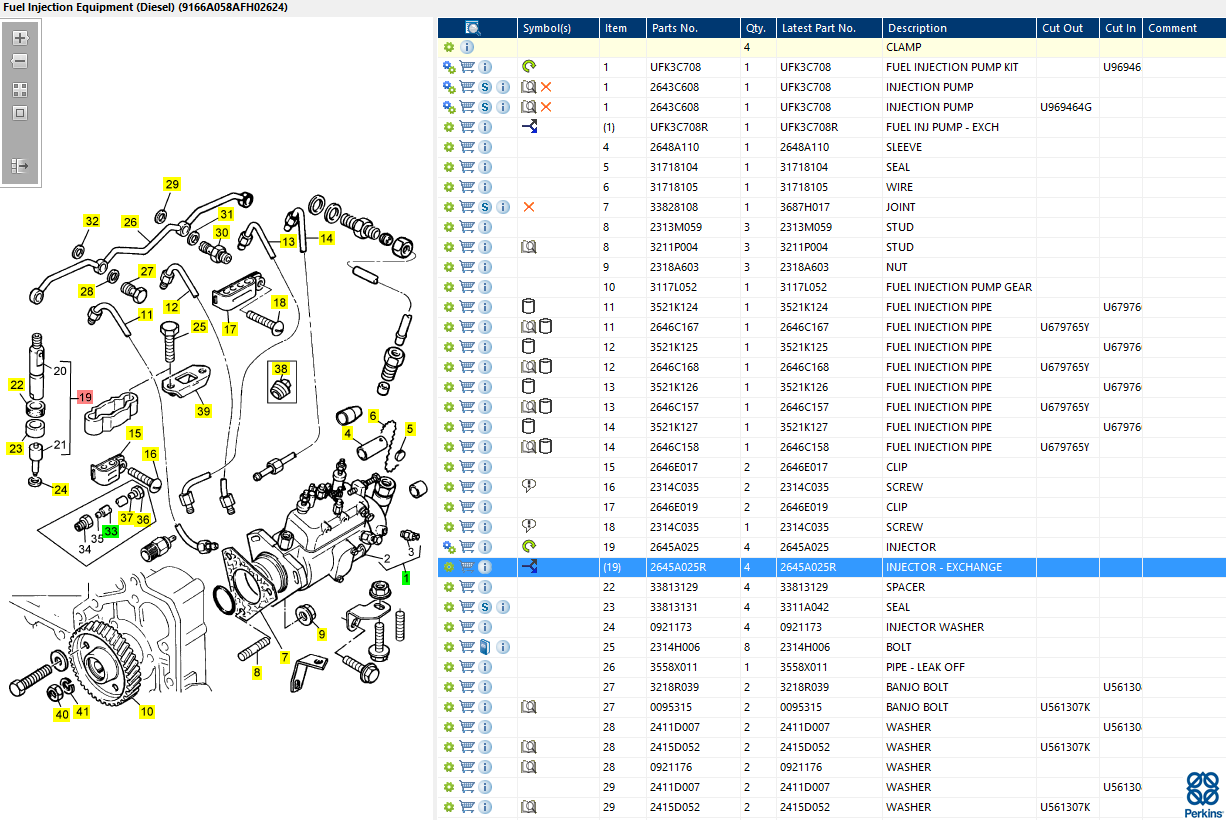Click the list-arrow panel icon in diagram toolbar
The width and height of the screenshot is (1226, 820).
pyautogui.click(x=19, y=166)
